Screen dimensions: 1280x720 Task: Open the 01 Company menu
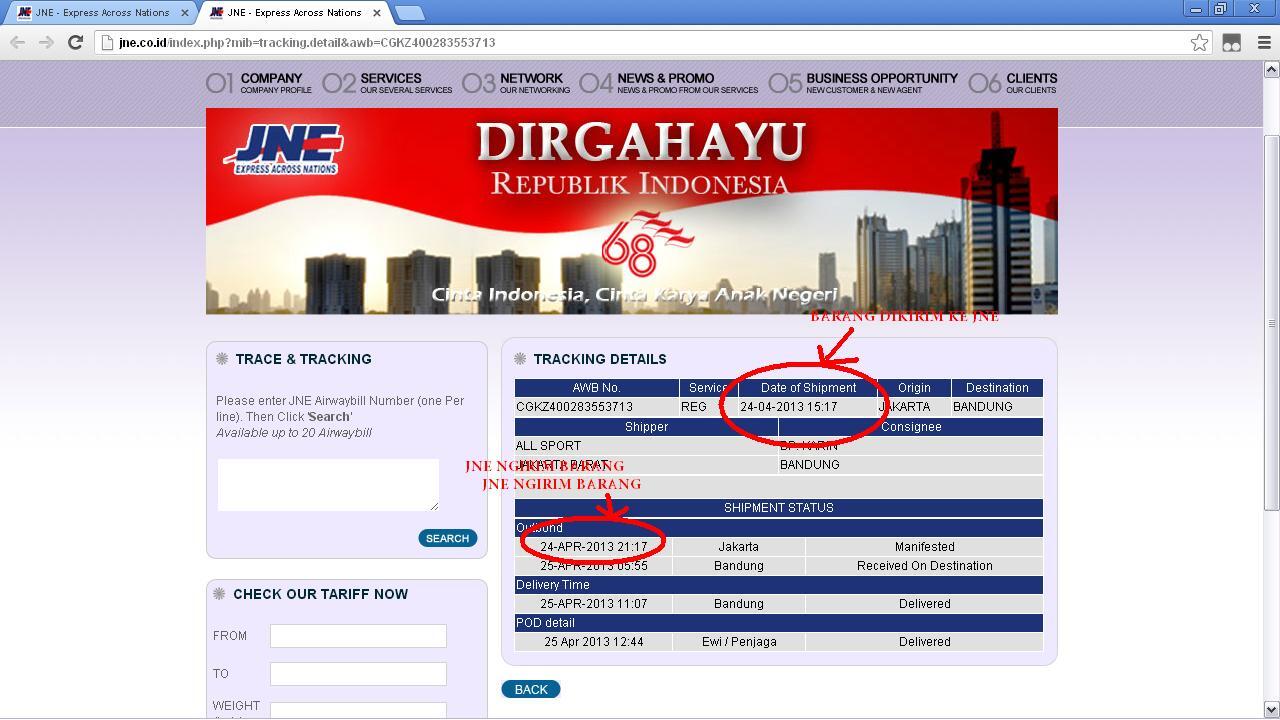259,83
